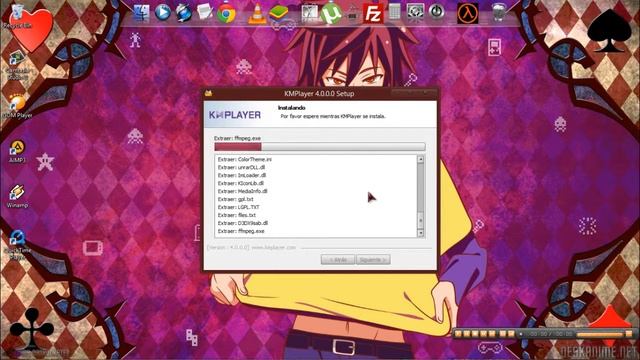Select 'Extraer: MediaInfo.dll' log row
The image size is (640, 360).
[x=242, y=191]
